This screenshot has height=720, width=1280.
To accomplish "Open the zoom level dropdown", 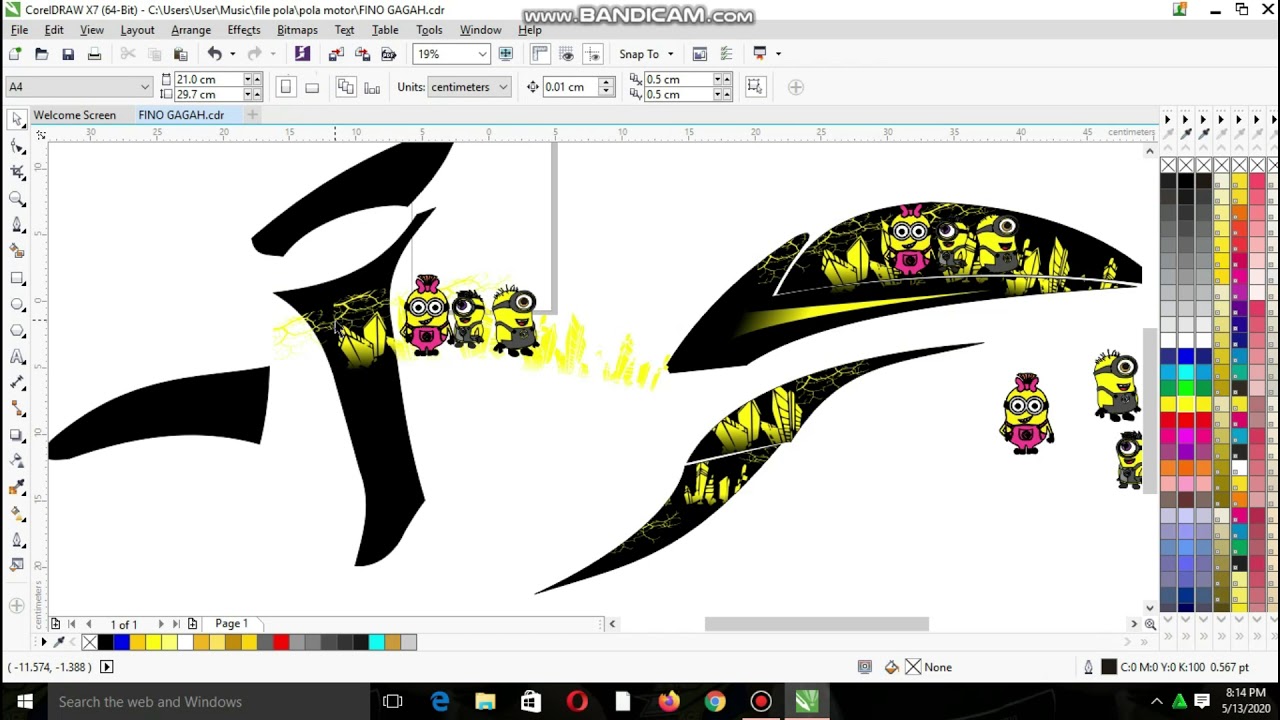I will [x=482, y=54].
